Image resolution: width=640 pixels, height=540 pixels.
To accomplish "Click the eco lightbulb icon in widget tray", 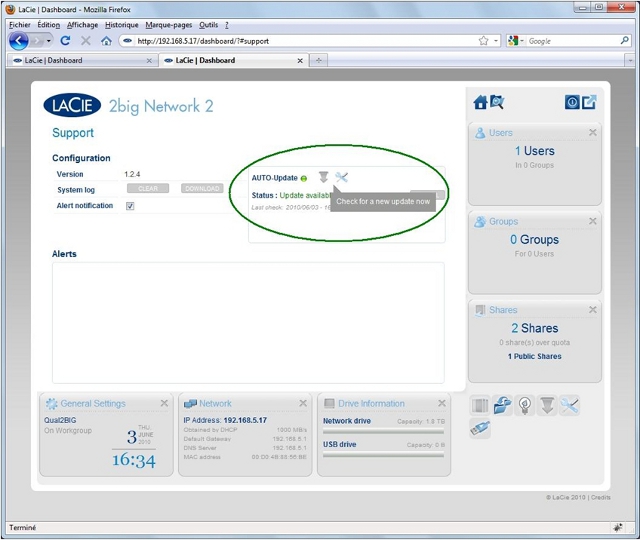I will [525, 405].
